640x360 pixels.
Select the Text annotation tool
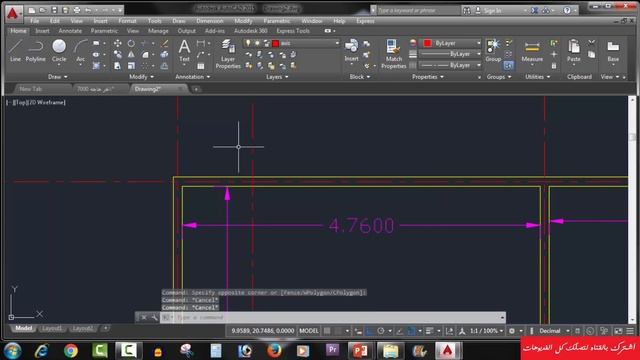[x=184, y=51]
